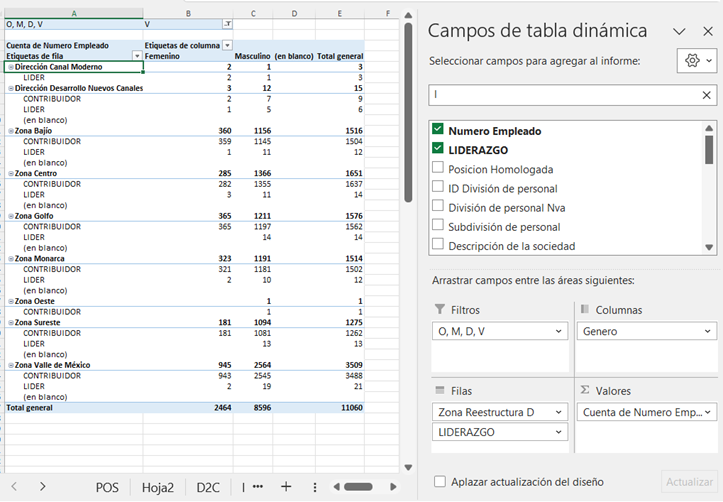Open the filter icon in cell B1
This screenshot has height=502, width=723.
point(228,23)
